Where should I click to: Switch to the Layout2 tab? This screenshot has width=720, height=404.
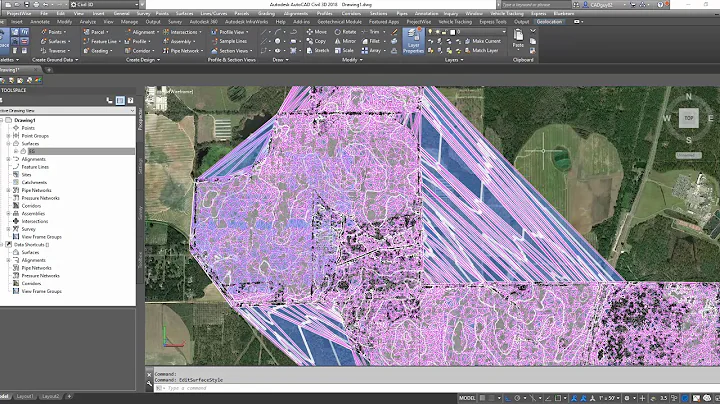tap(50, 396)
